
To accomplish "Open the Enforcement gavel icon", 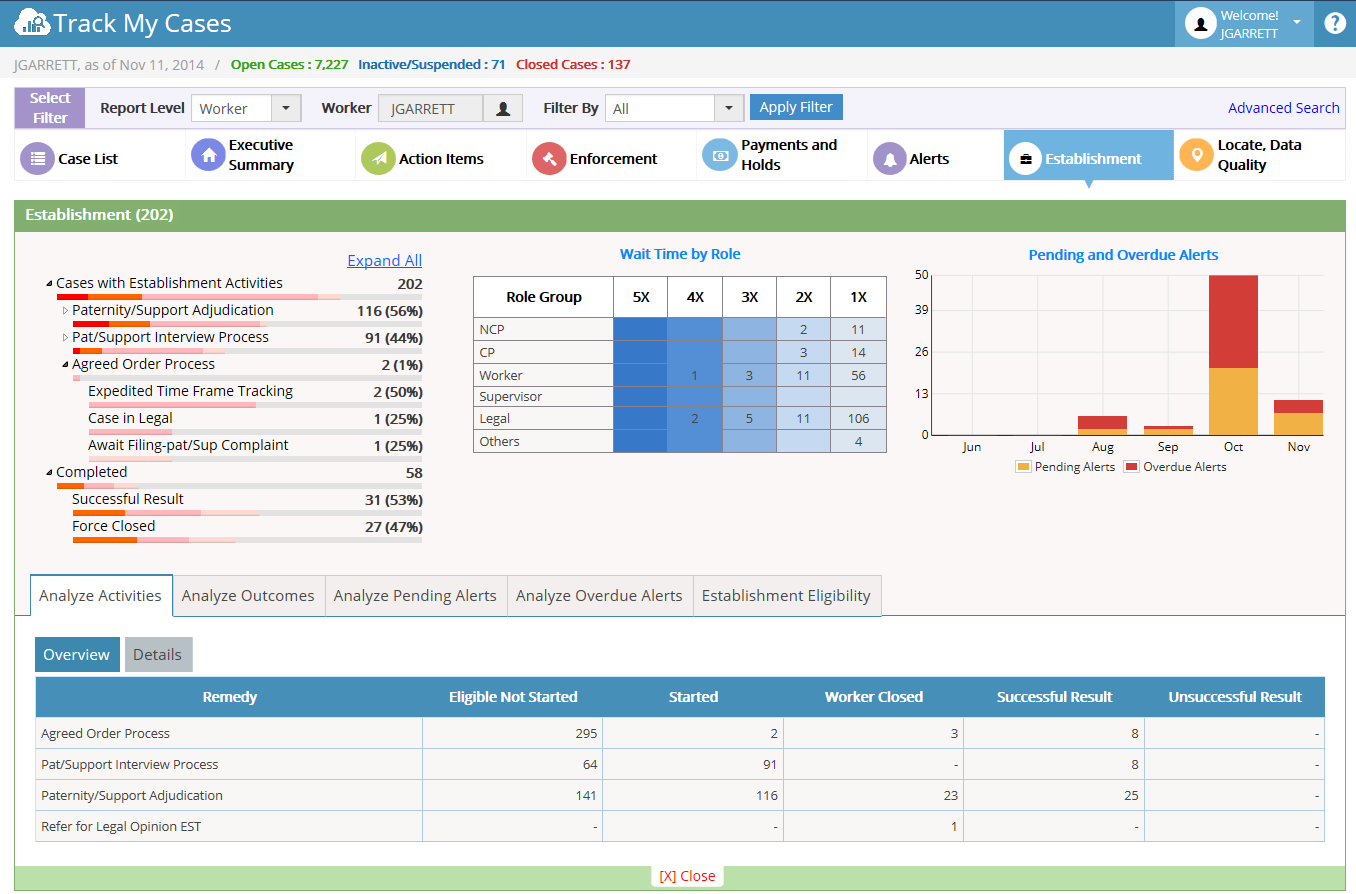I will [x=549, y=158].
